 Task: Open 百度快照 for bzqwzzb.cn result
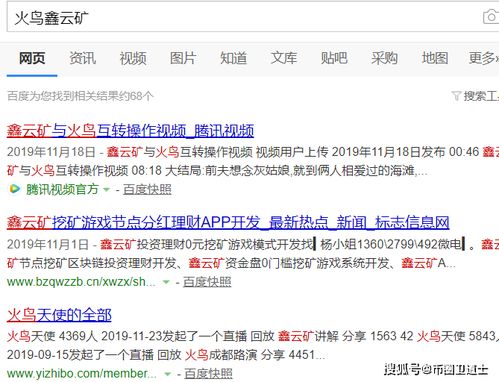[x=207, y=282]
